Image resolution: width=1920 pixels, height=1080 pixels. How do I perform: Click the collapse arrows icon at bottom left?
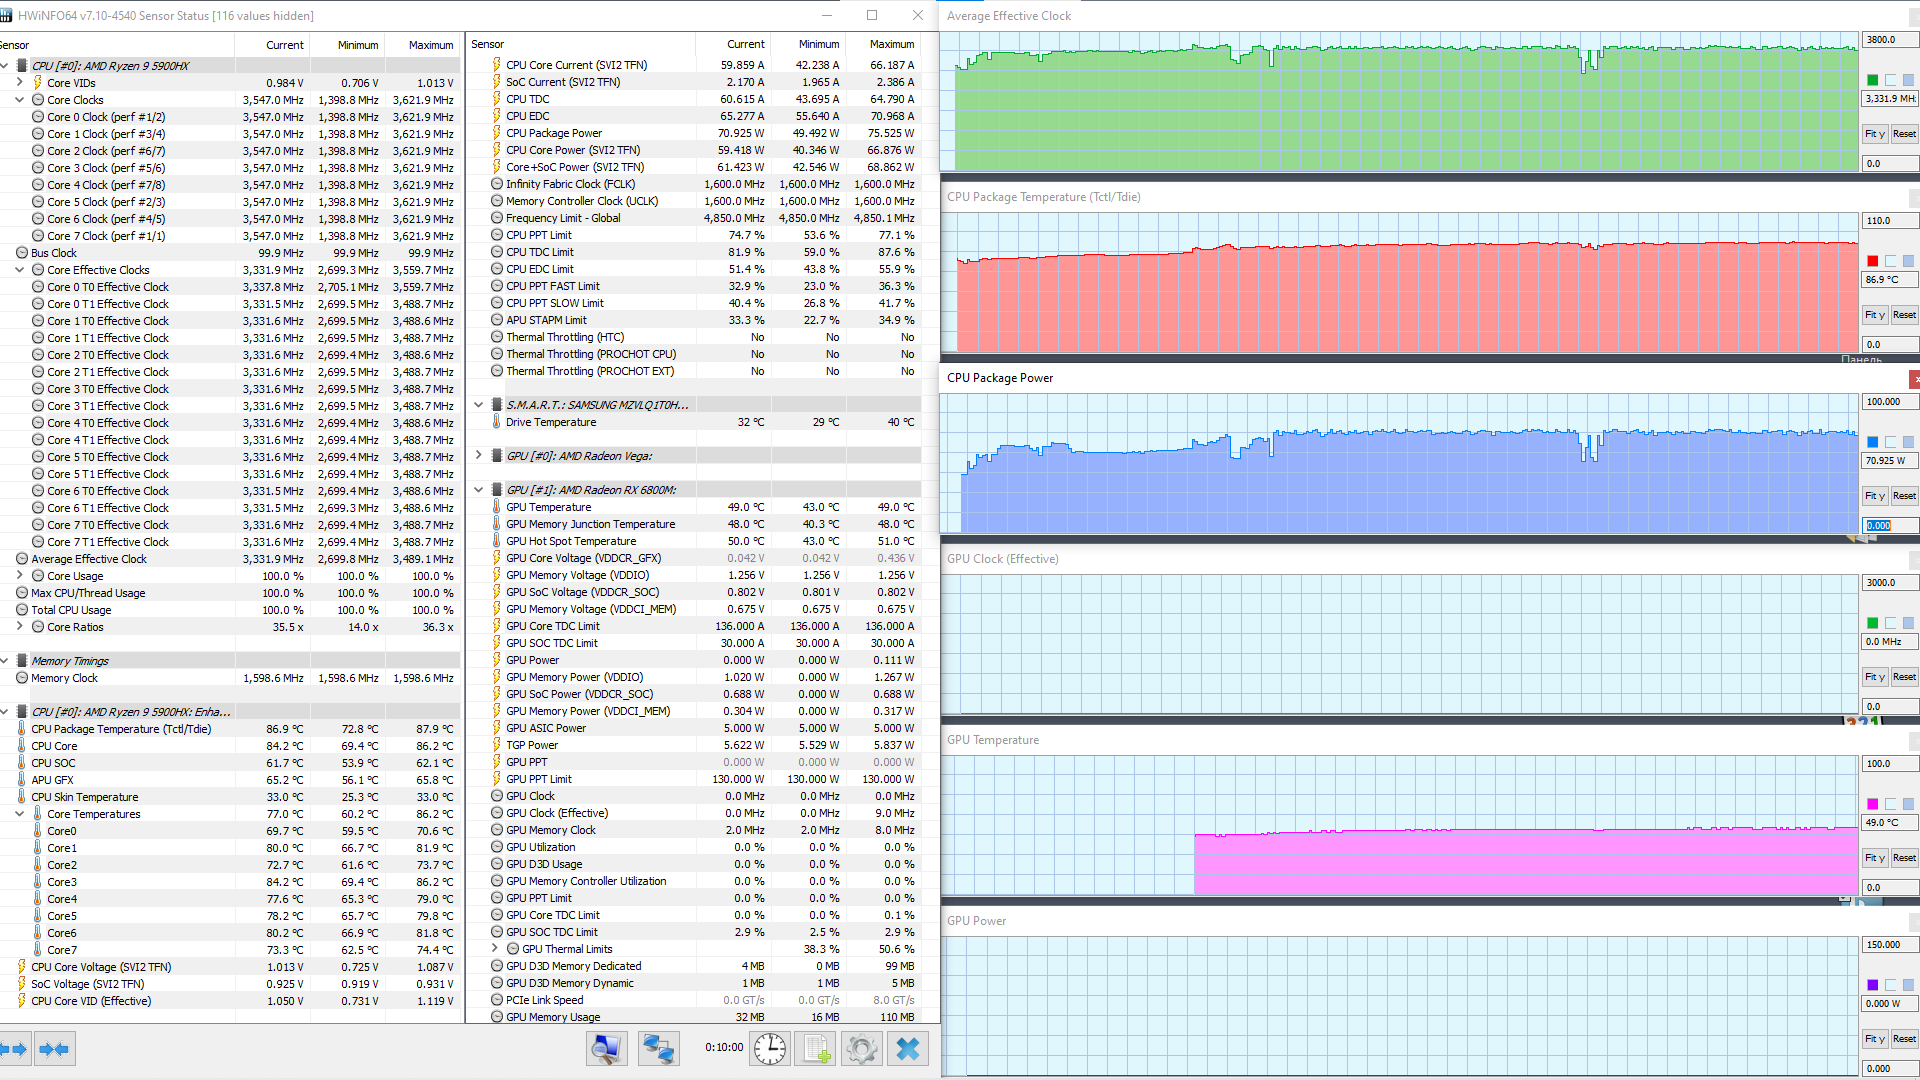tap(53, 1049)
